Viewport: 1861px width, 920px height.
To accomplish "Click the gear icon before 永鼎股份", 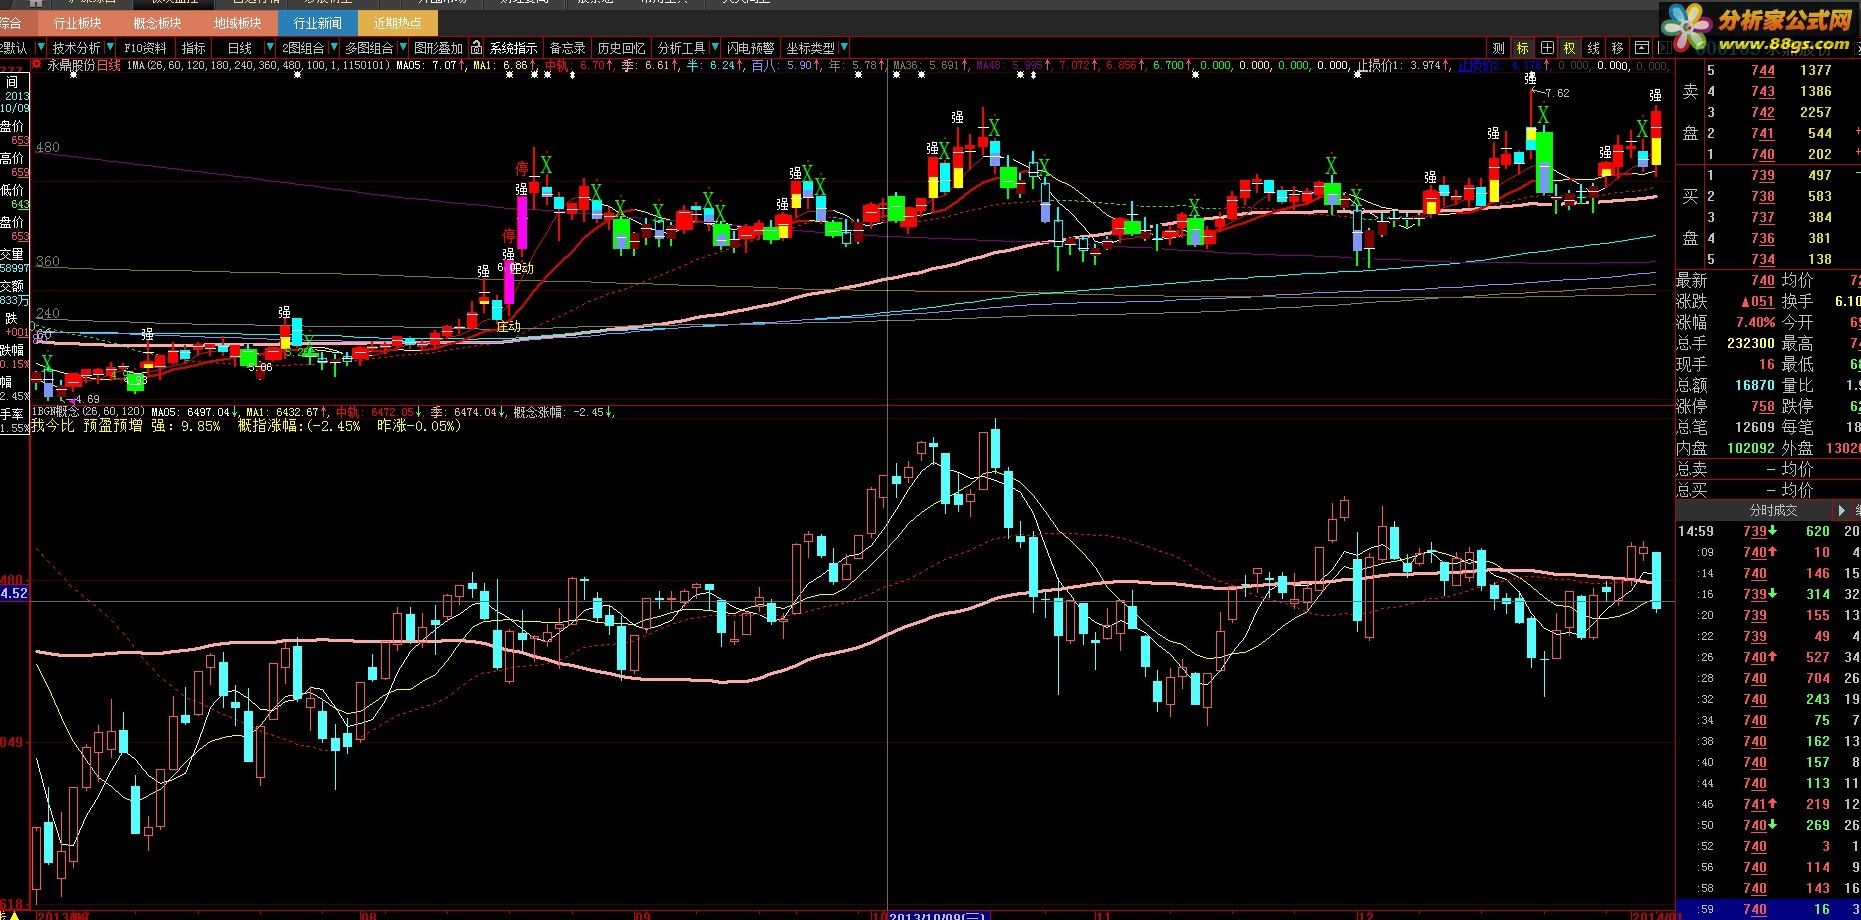I will pyautogui.click(x=37, y=64).
